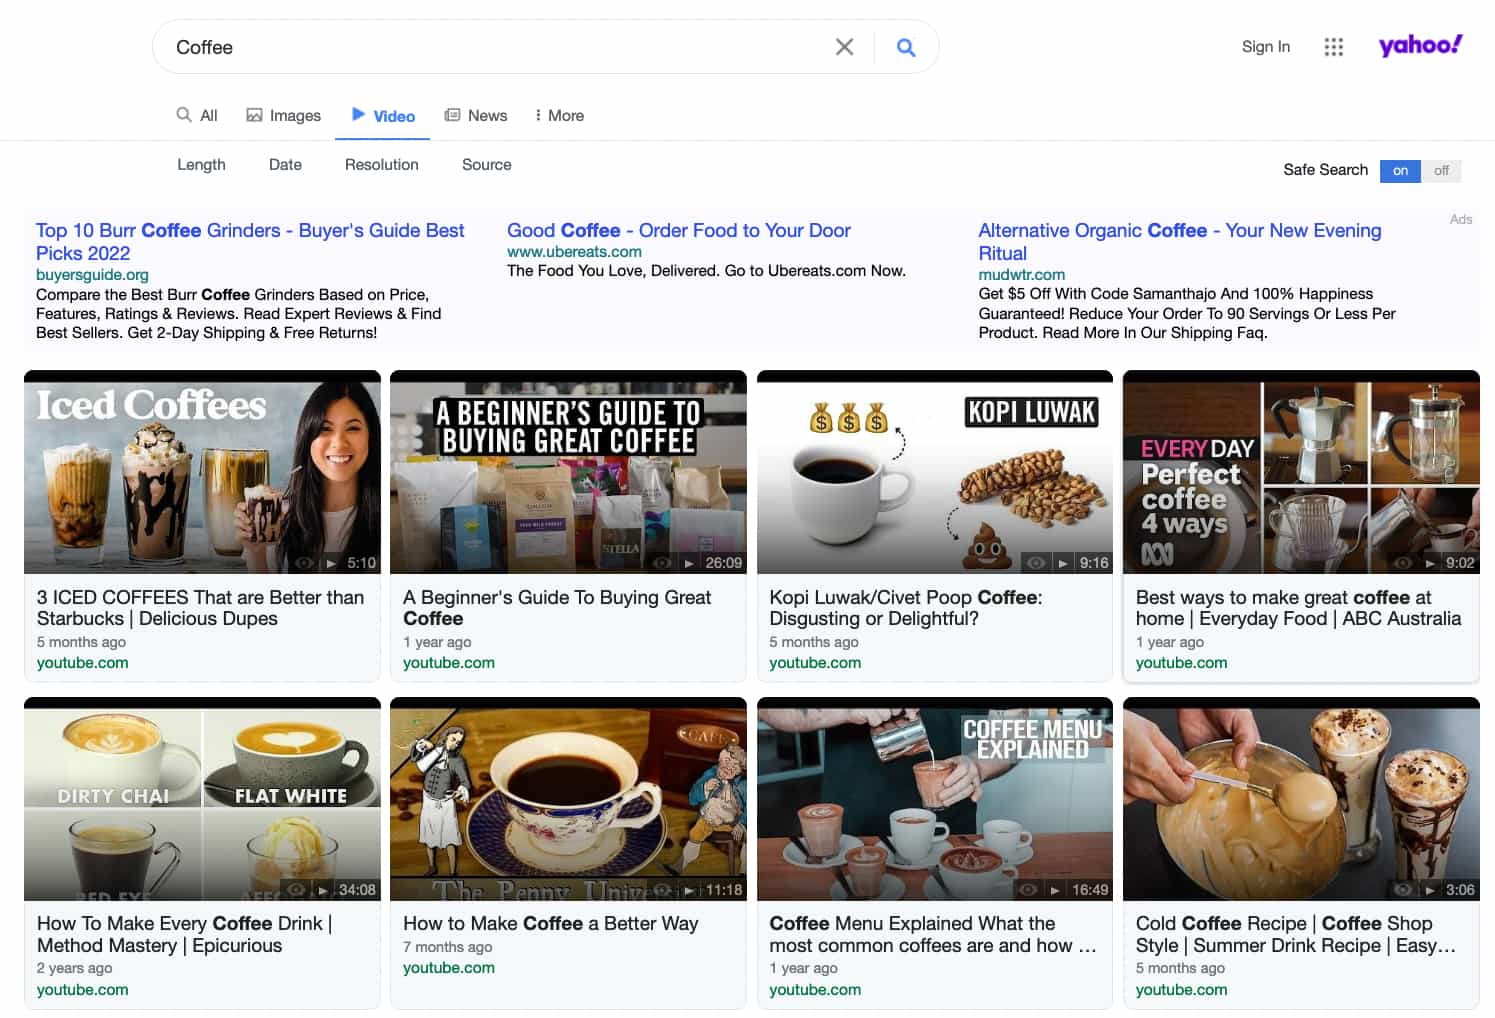Click play icon on Beginner's Guide thumbnail
Viewport: 1495px width, 1018px height.
(x=689, y=563)
